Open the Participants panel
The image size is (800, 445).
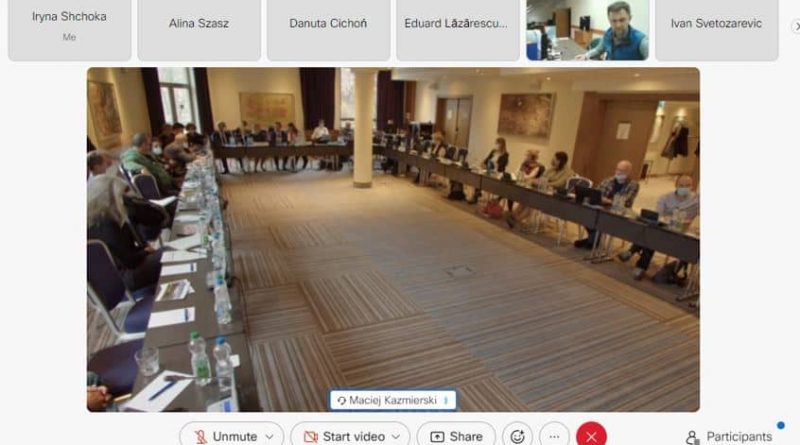(729, 437)
